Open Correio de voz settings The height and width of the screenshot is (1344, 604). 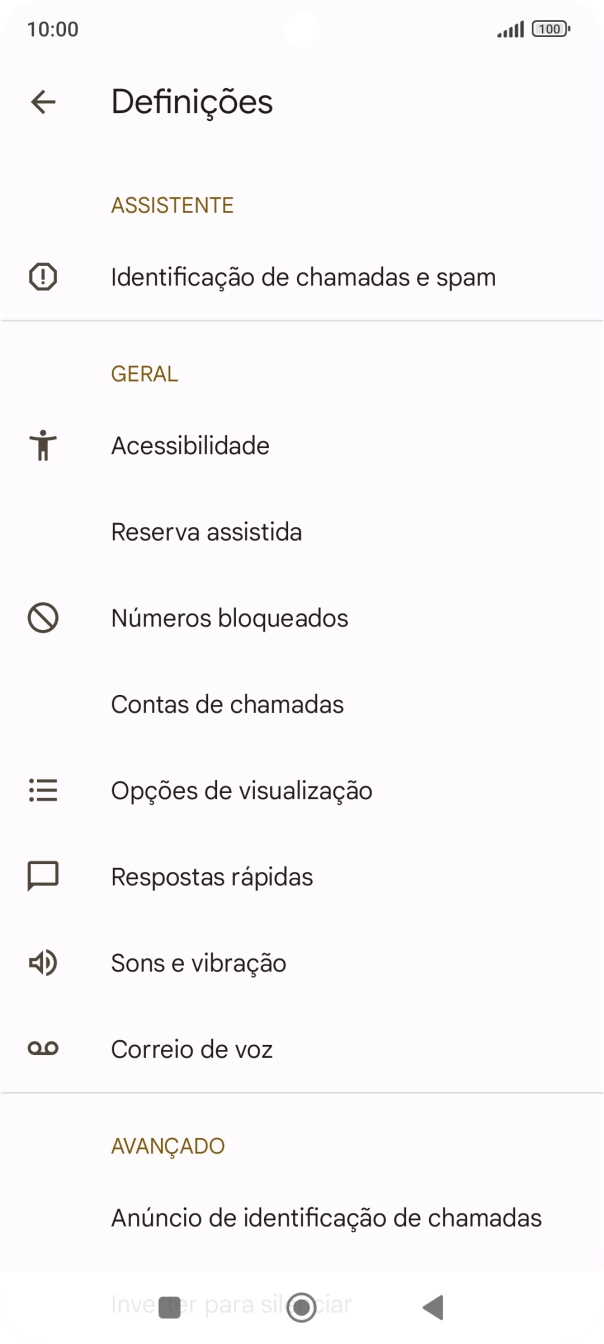tap(192, 1048)
